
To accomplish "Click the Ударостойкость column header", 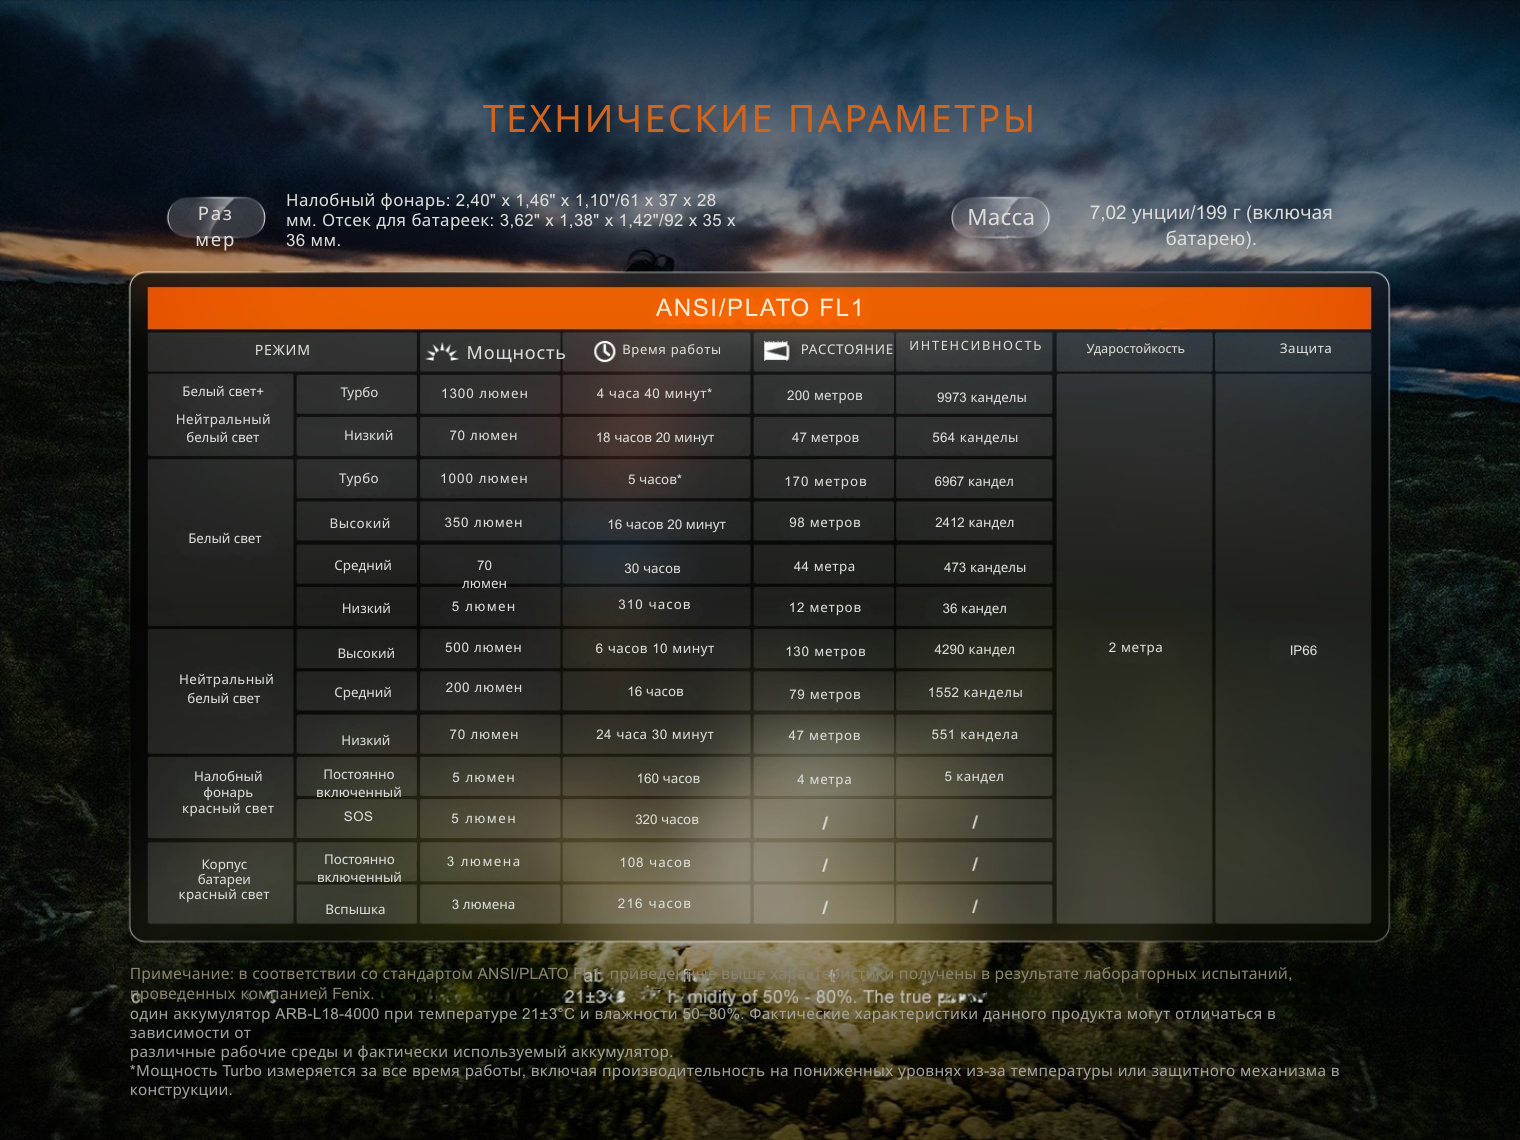I will tap(1135, 349).
